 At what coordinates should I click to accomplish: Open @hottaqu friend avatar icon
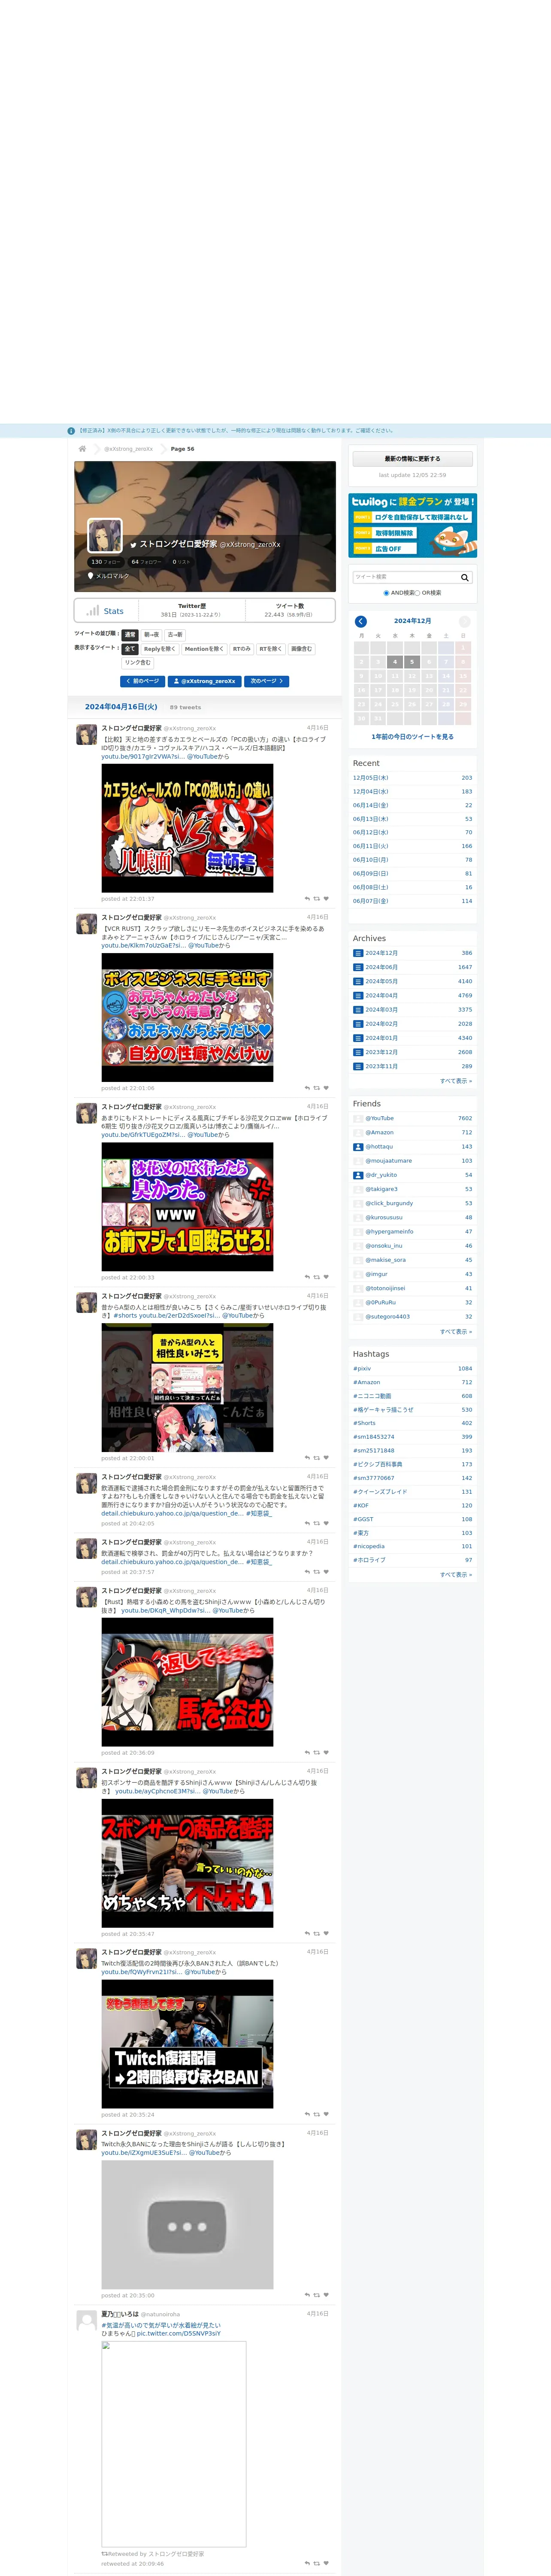(x=358, y=1147)
